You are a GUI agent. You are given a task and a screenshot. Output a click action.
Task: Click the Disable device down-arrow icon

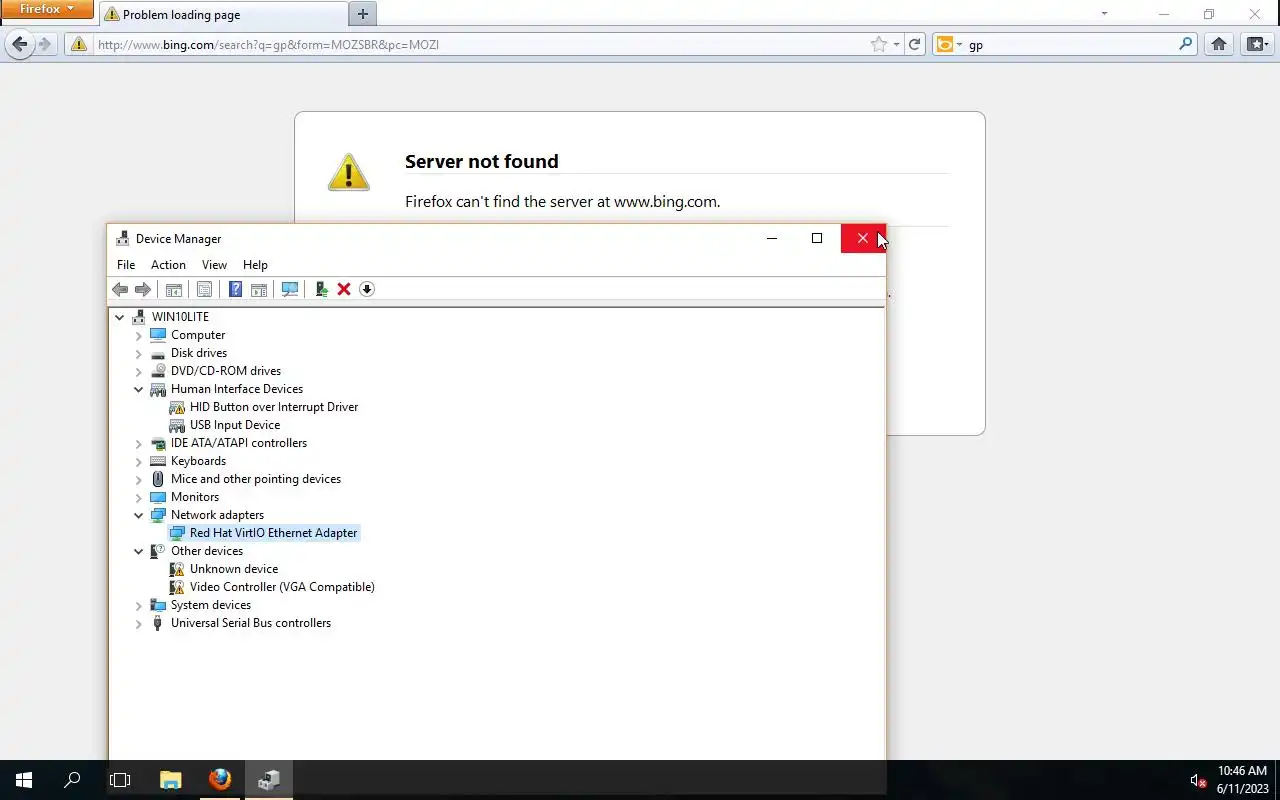tap(367, 289)
